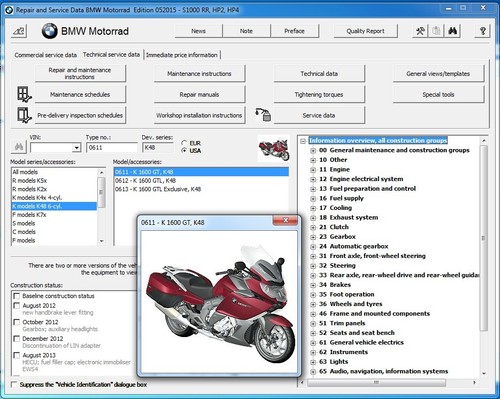The image size is (500, 399).
Task: Check the August 2012 construction status
Action: 16,306
